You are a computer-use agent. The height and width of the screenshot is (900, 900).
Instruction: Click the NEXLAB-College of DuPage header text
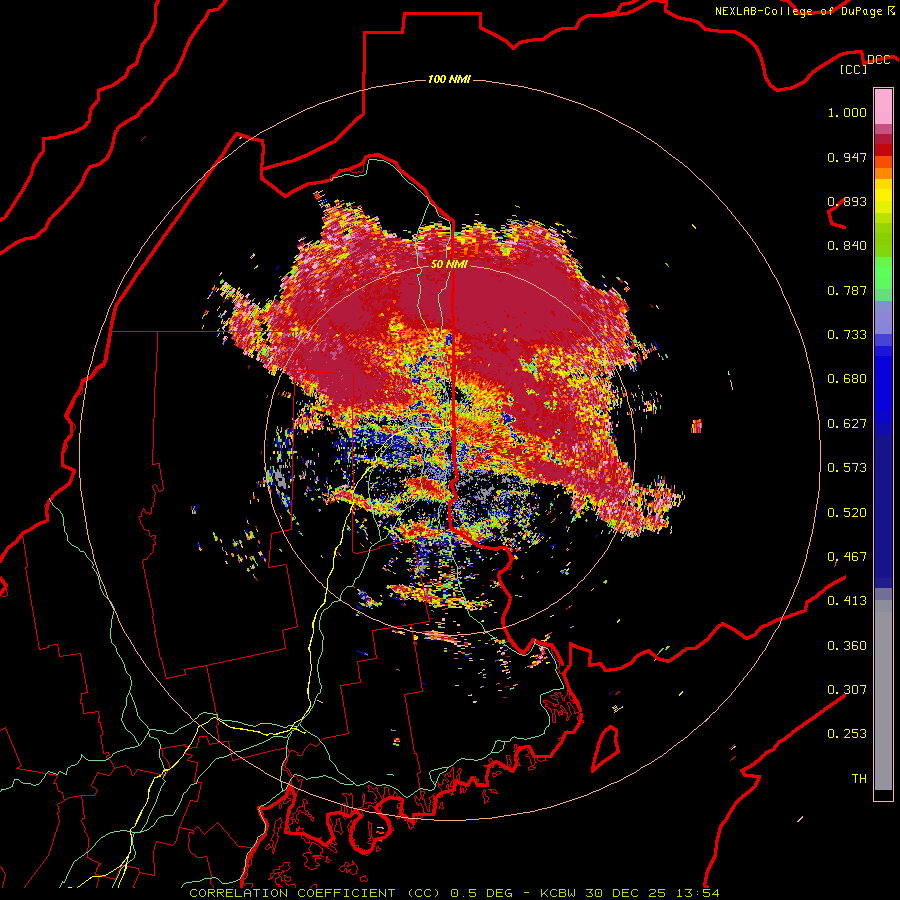798,11
